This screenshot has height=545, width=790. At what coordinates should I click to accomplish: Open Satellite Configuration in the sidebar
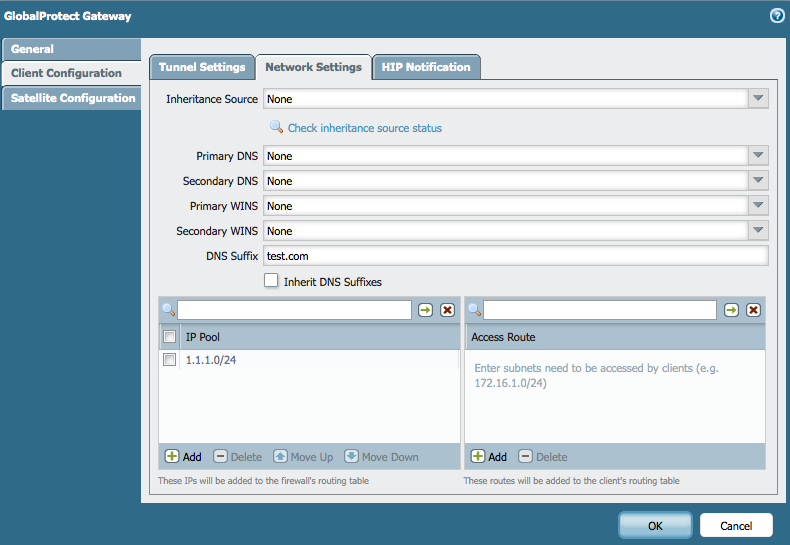pos(72,98)
